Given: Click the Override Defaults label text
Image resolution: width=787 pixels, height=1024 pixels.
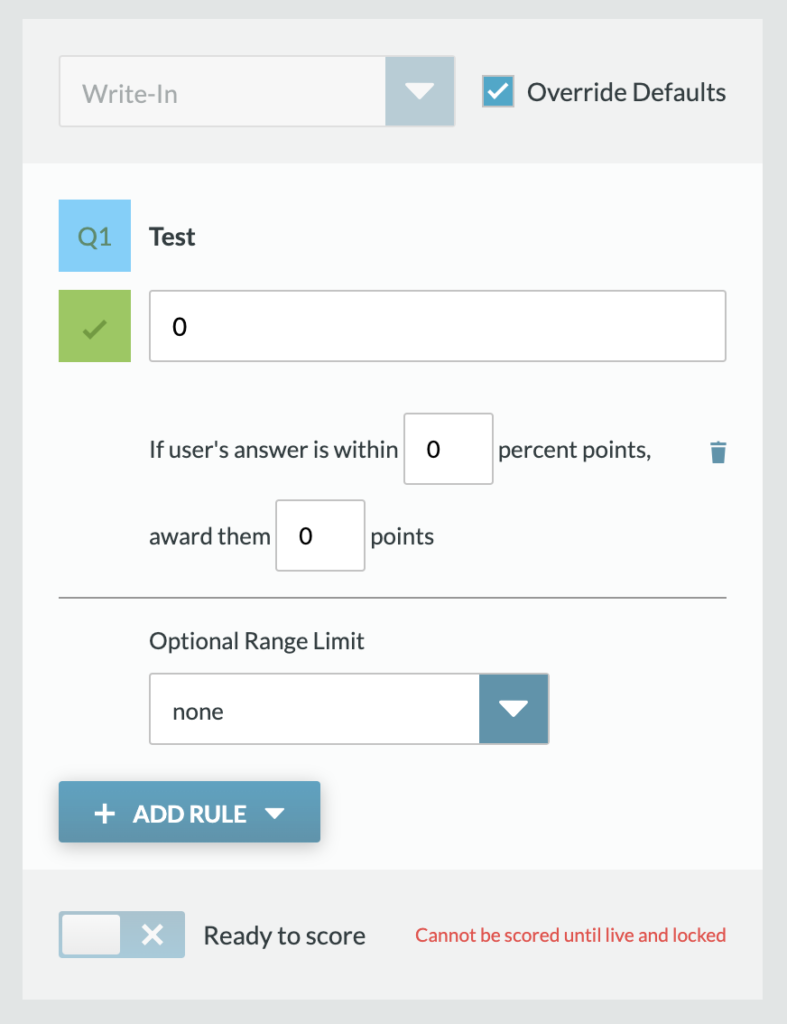Looking at the screenshot, I should 626,92.
